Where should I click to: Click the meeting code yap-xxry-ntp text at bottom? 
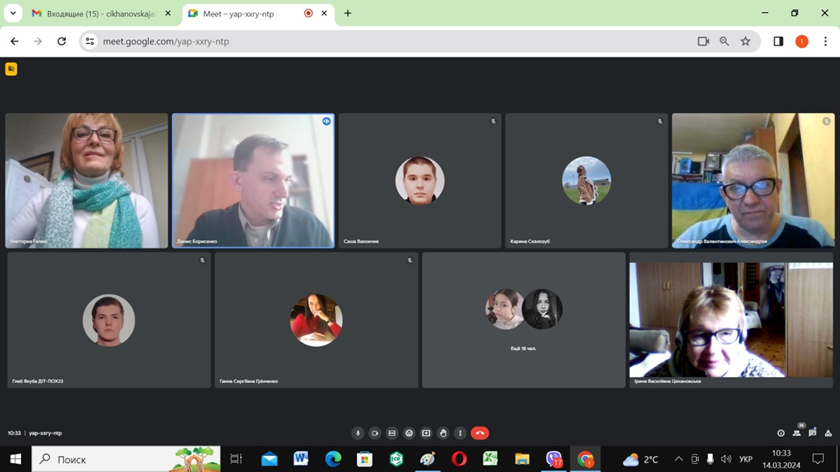[x=46, y=433]
